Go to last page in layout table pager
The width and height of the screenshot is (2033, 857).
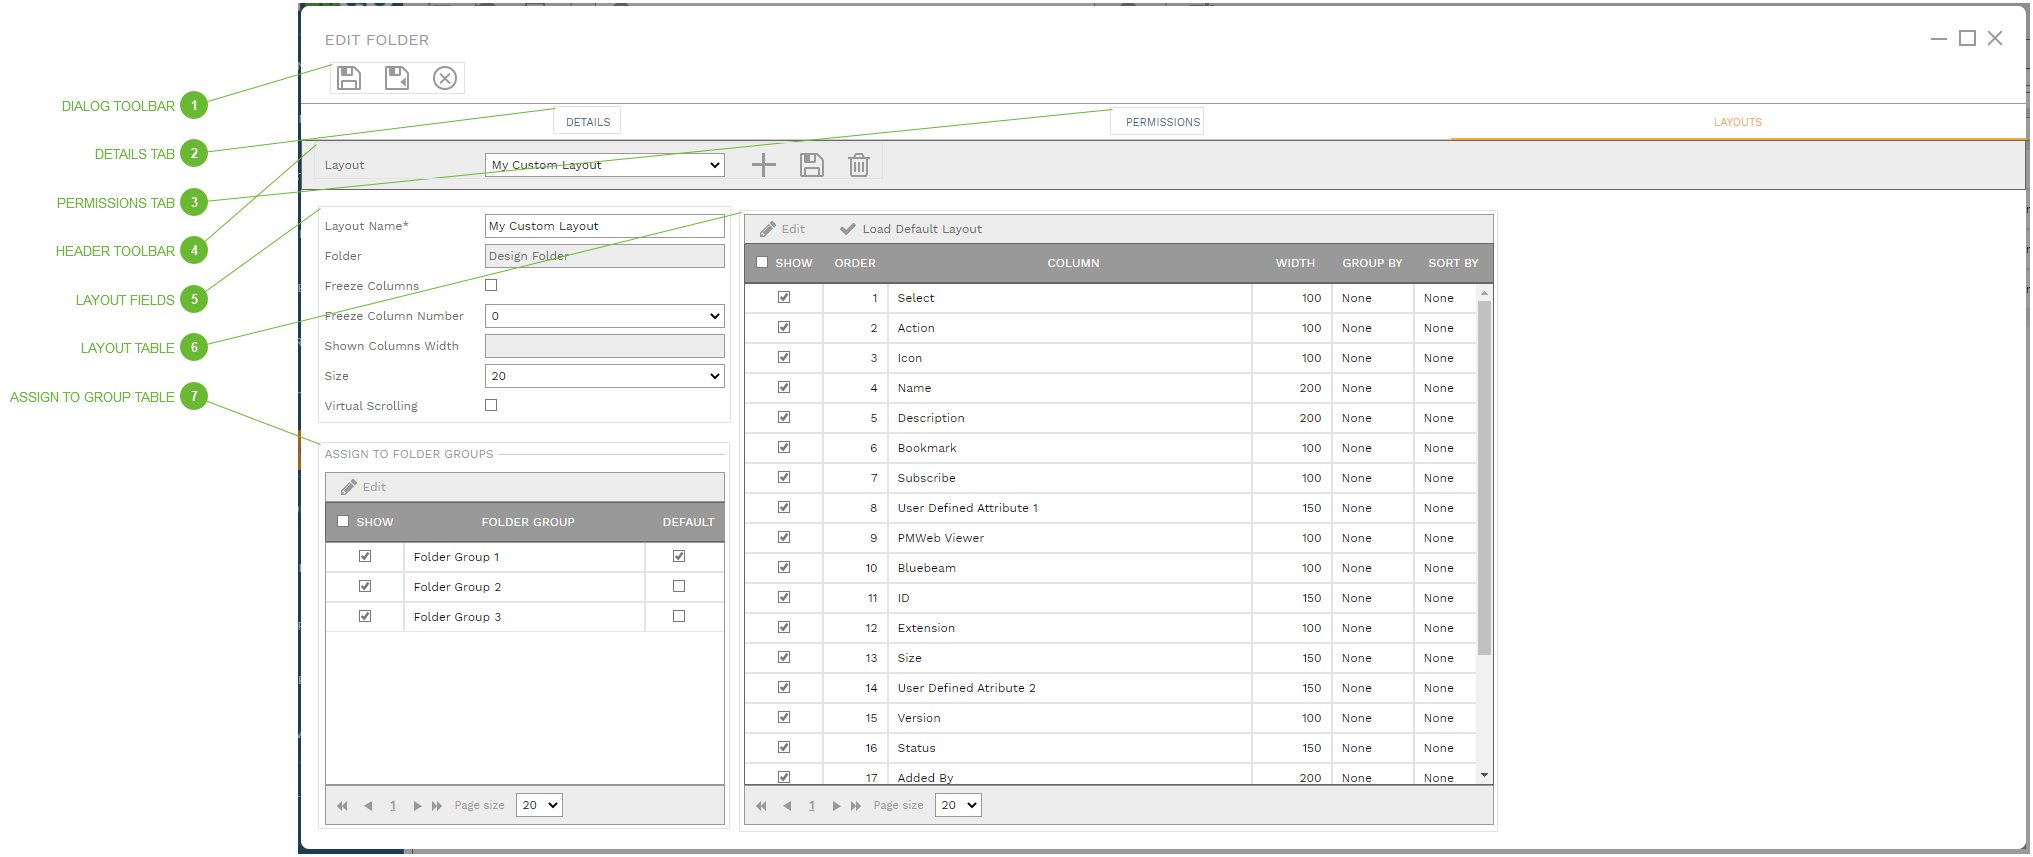(856, 806)
